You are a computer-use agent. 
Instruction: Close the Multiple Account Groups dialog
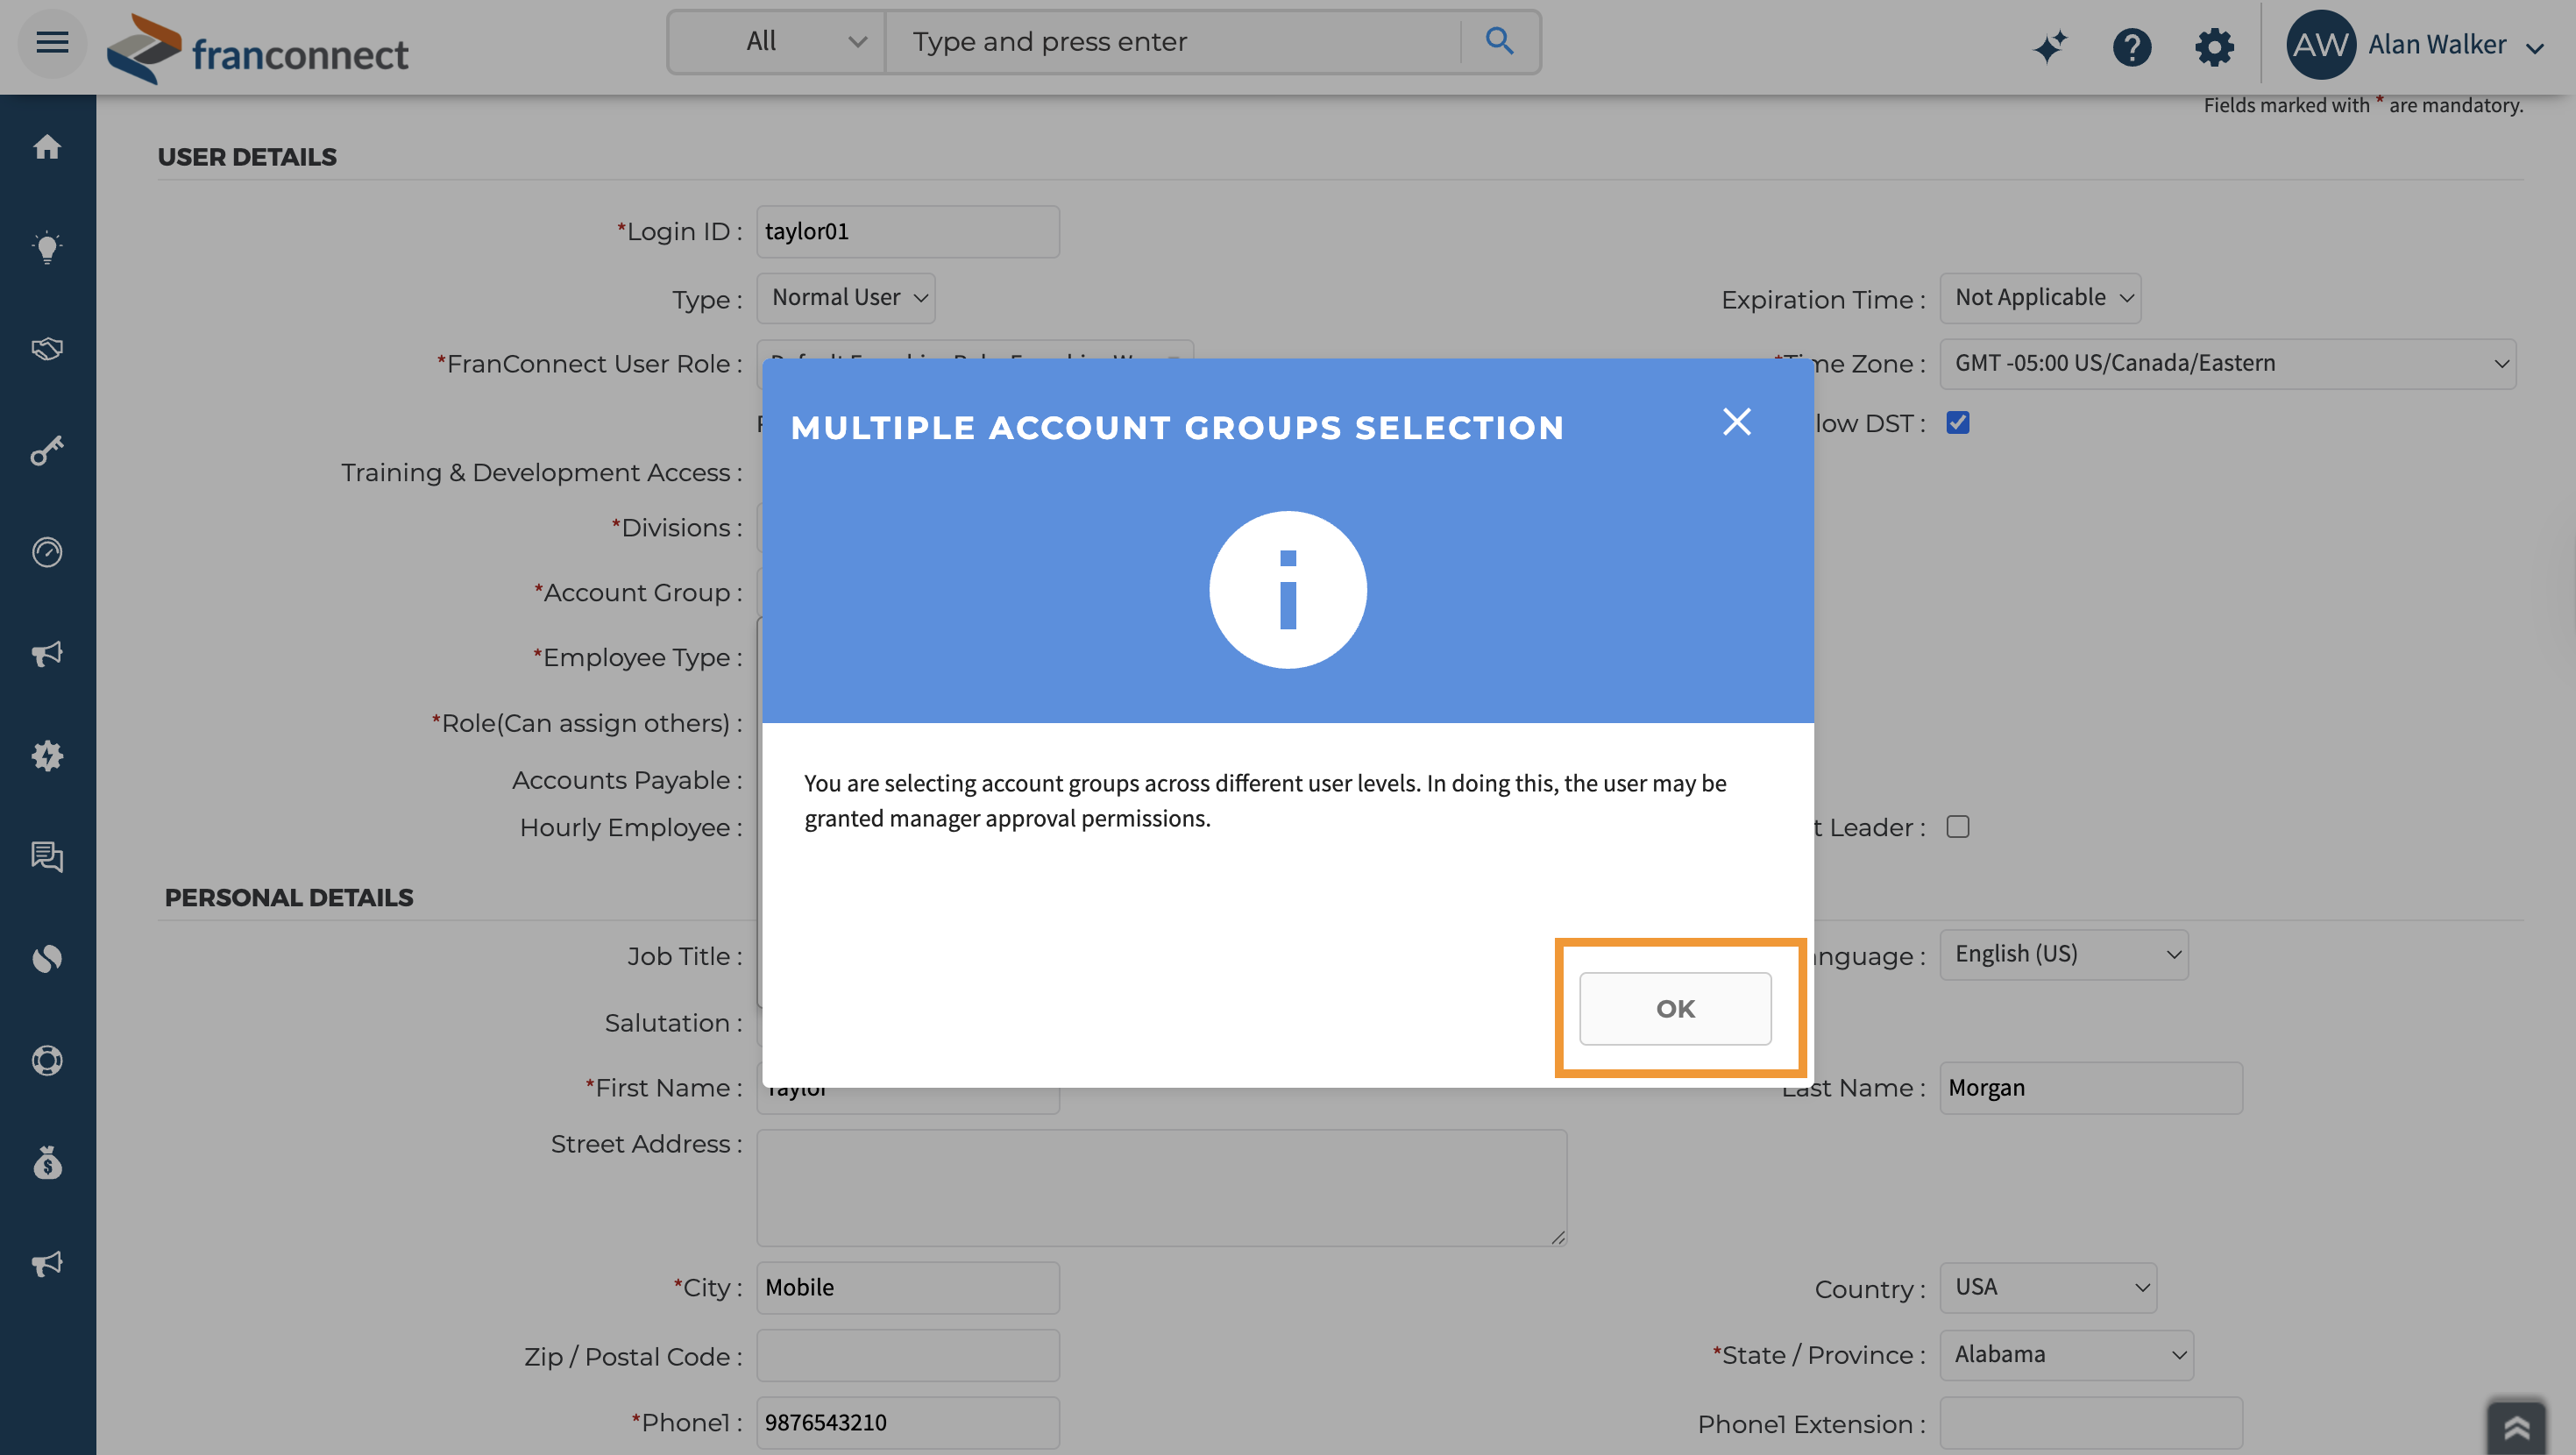pos(1737,422)
